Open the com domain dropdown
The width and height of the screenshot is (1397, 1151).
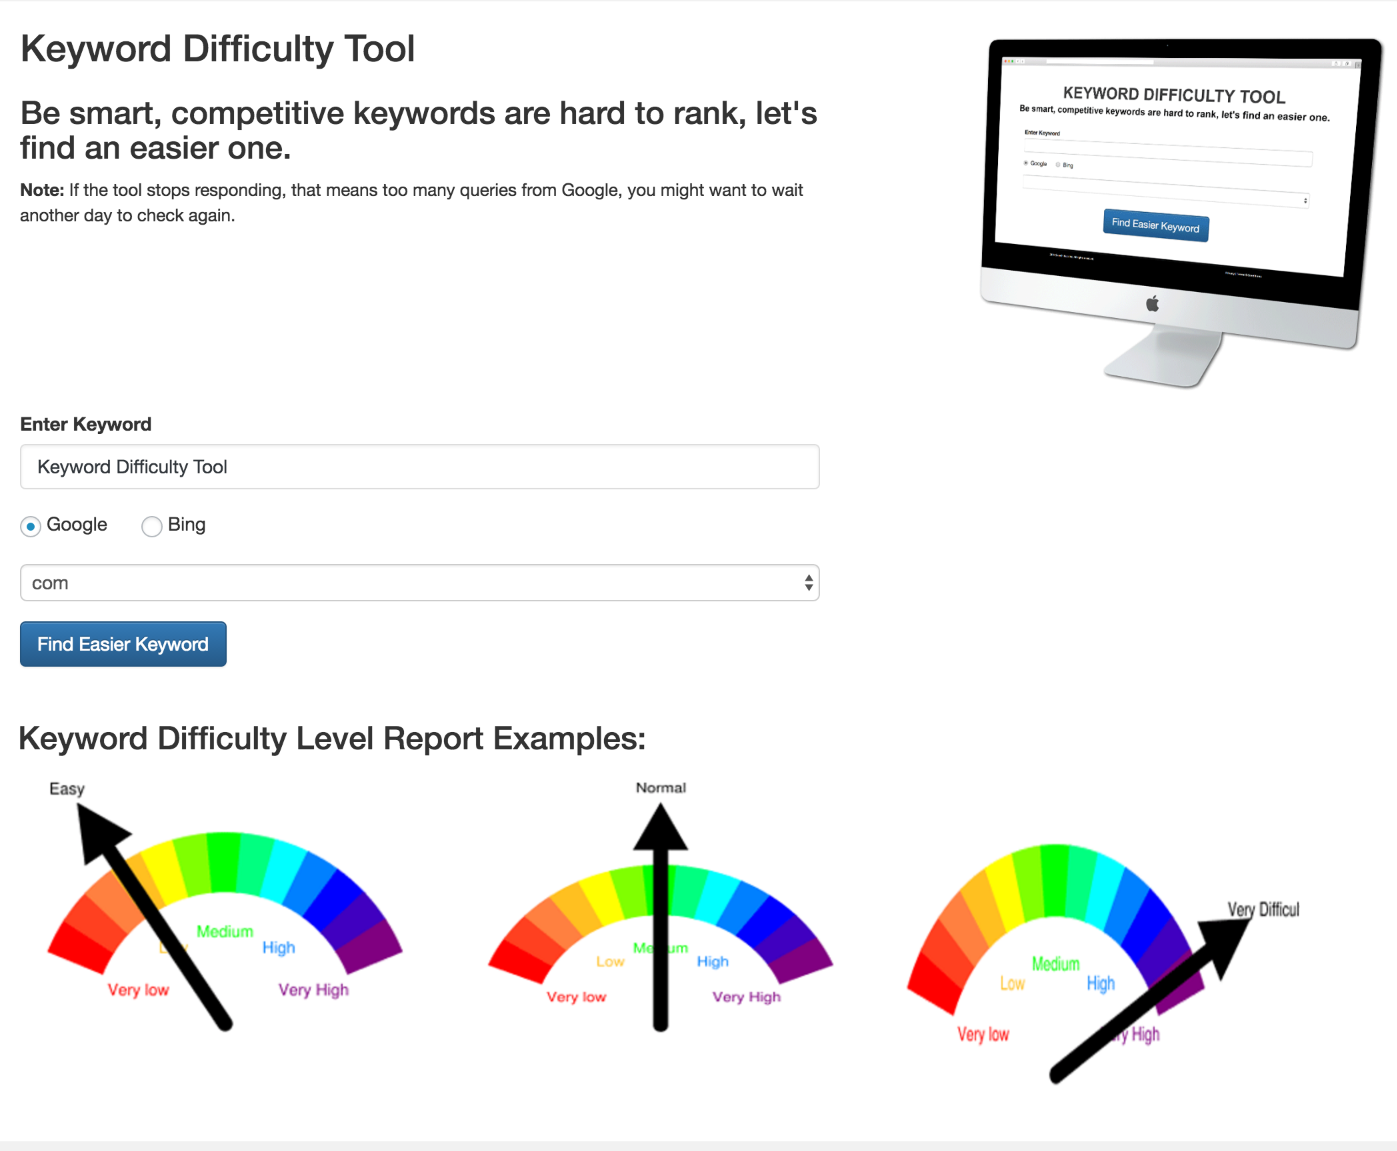(420, 583)
